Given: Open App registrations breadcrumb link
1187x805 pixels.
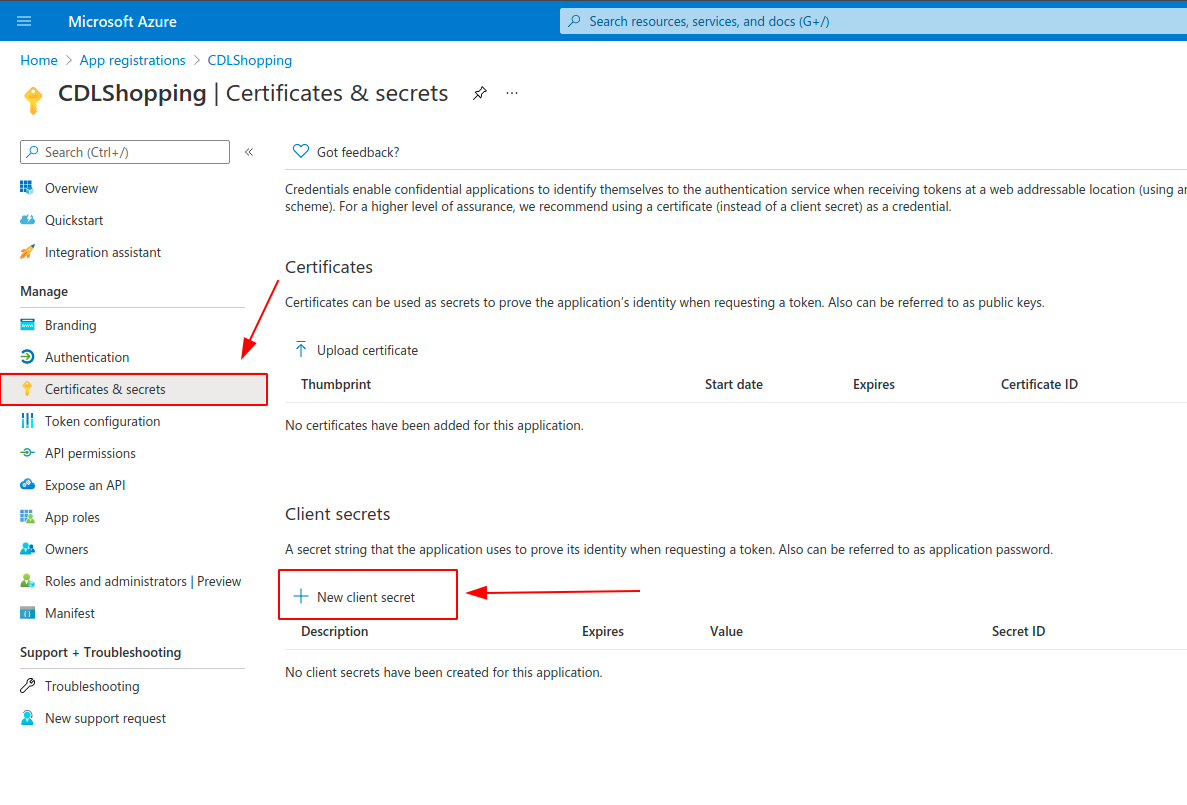Looking at the screenshot, I should pyautogui.click(x=132, y=60).
